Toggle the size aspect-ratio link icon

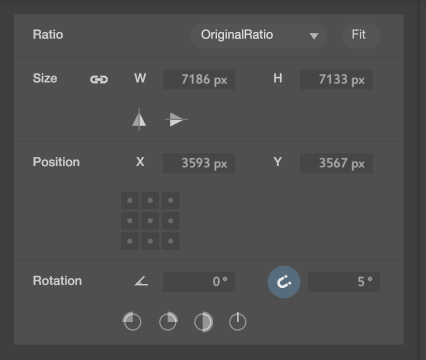click(99, 79)
